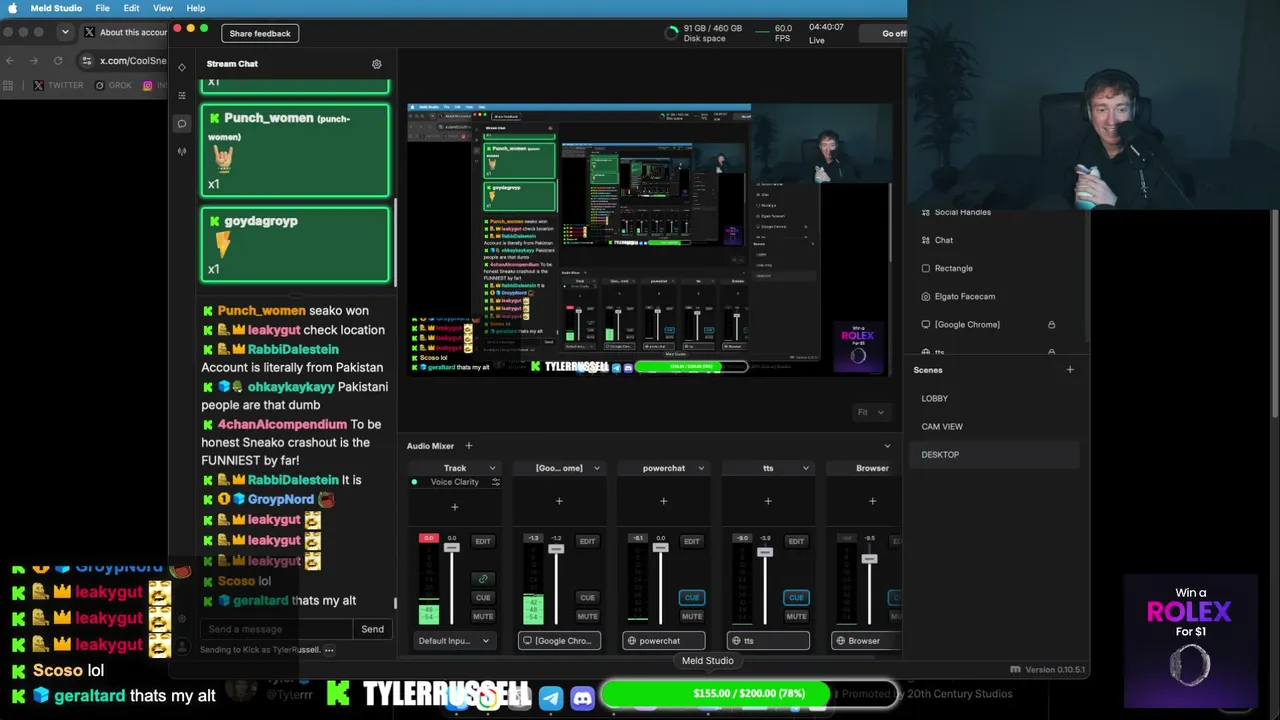Viewport: 1280px width, 720px height.
Task: Toggle the Voice Clarity green status dot
Action: [x=414, y=482]
